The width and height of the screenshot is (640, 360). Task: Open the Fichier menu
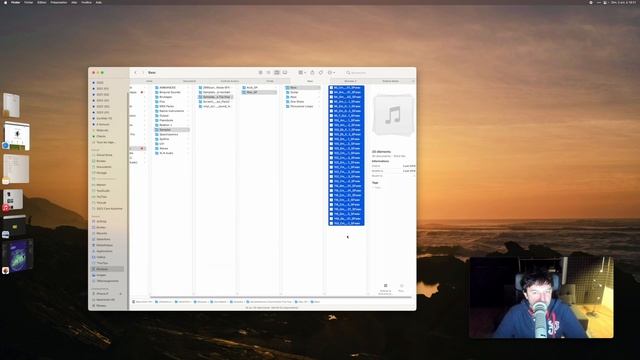(29, 2)
